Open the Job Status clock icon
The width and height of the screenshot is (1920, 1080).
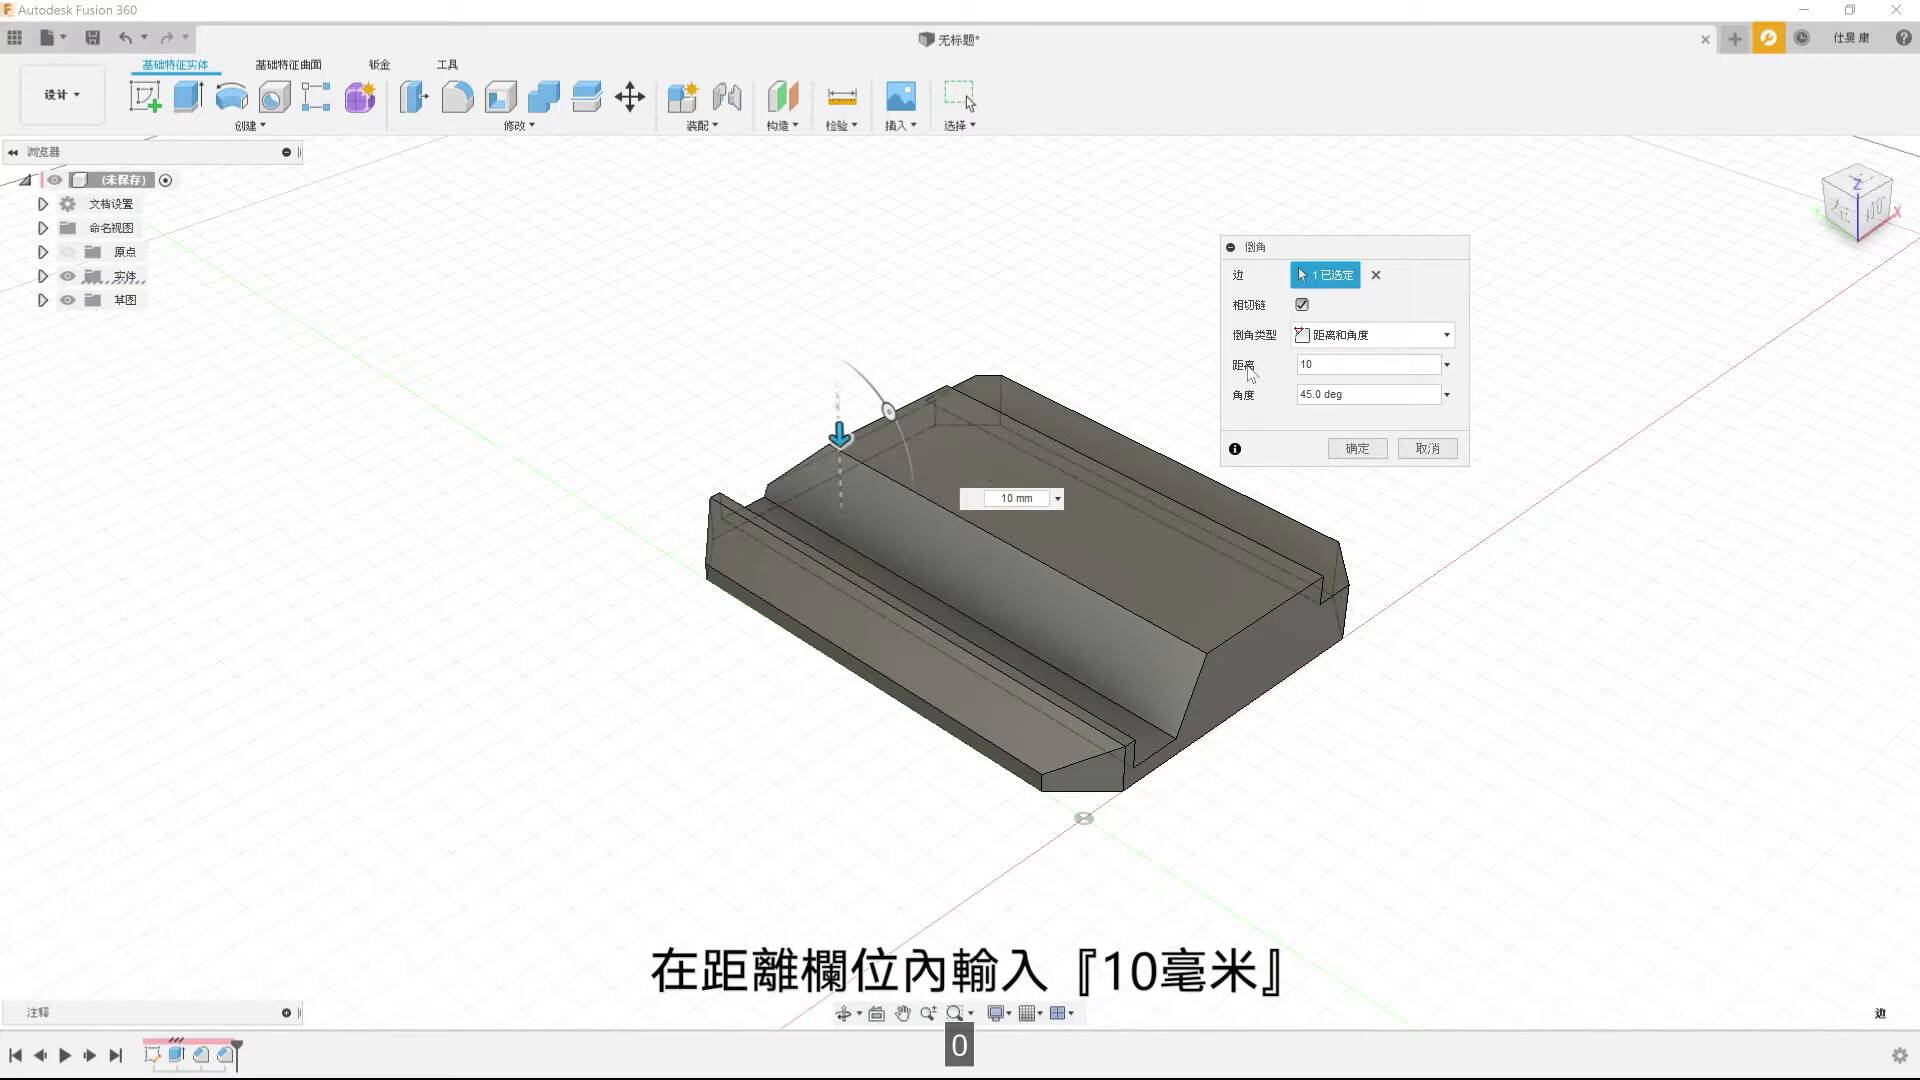click(1802, 38)
